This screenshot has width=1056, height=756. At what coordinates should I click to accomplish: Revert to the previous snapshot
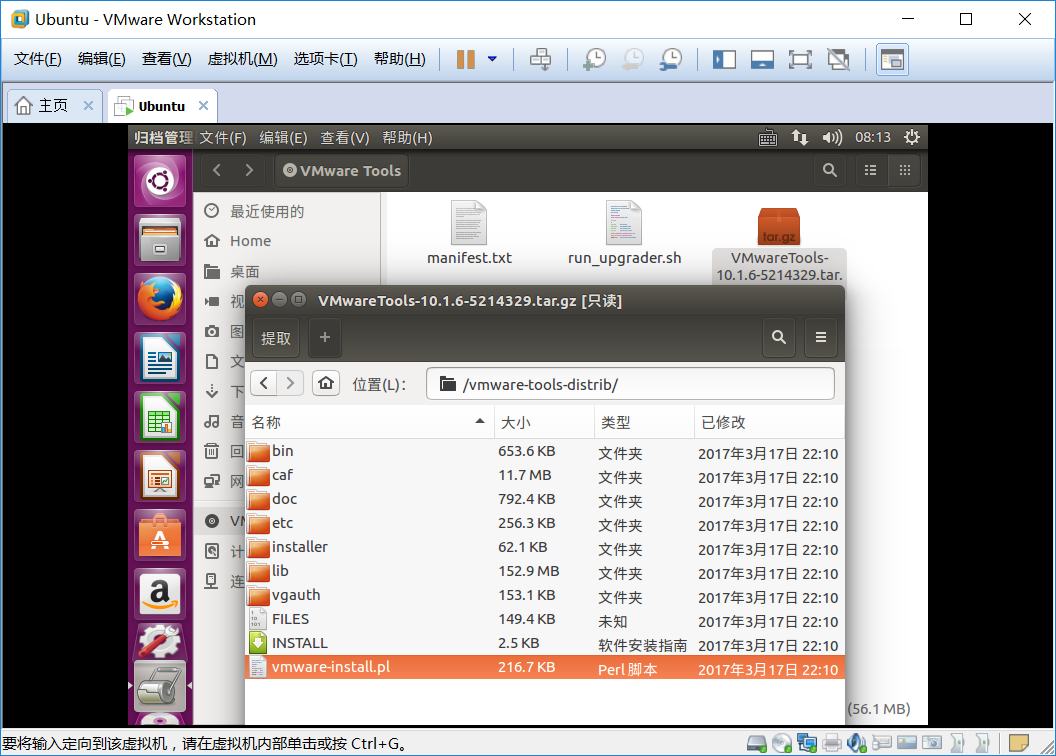tap(632, 59)
